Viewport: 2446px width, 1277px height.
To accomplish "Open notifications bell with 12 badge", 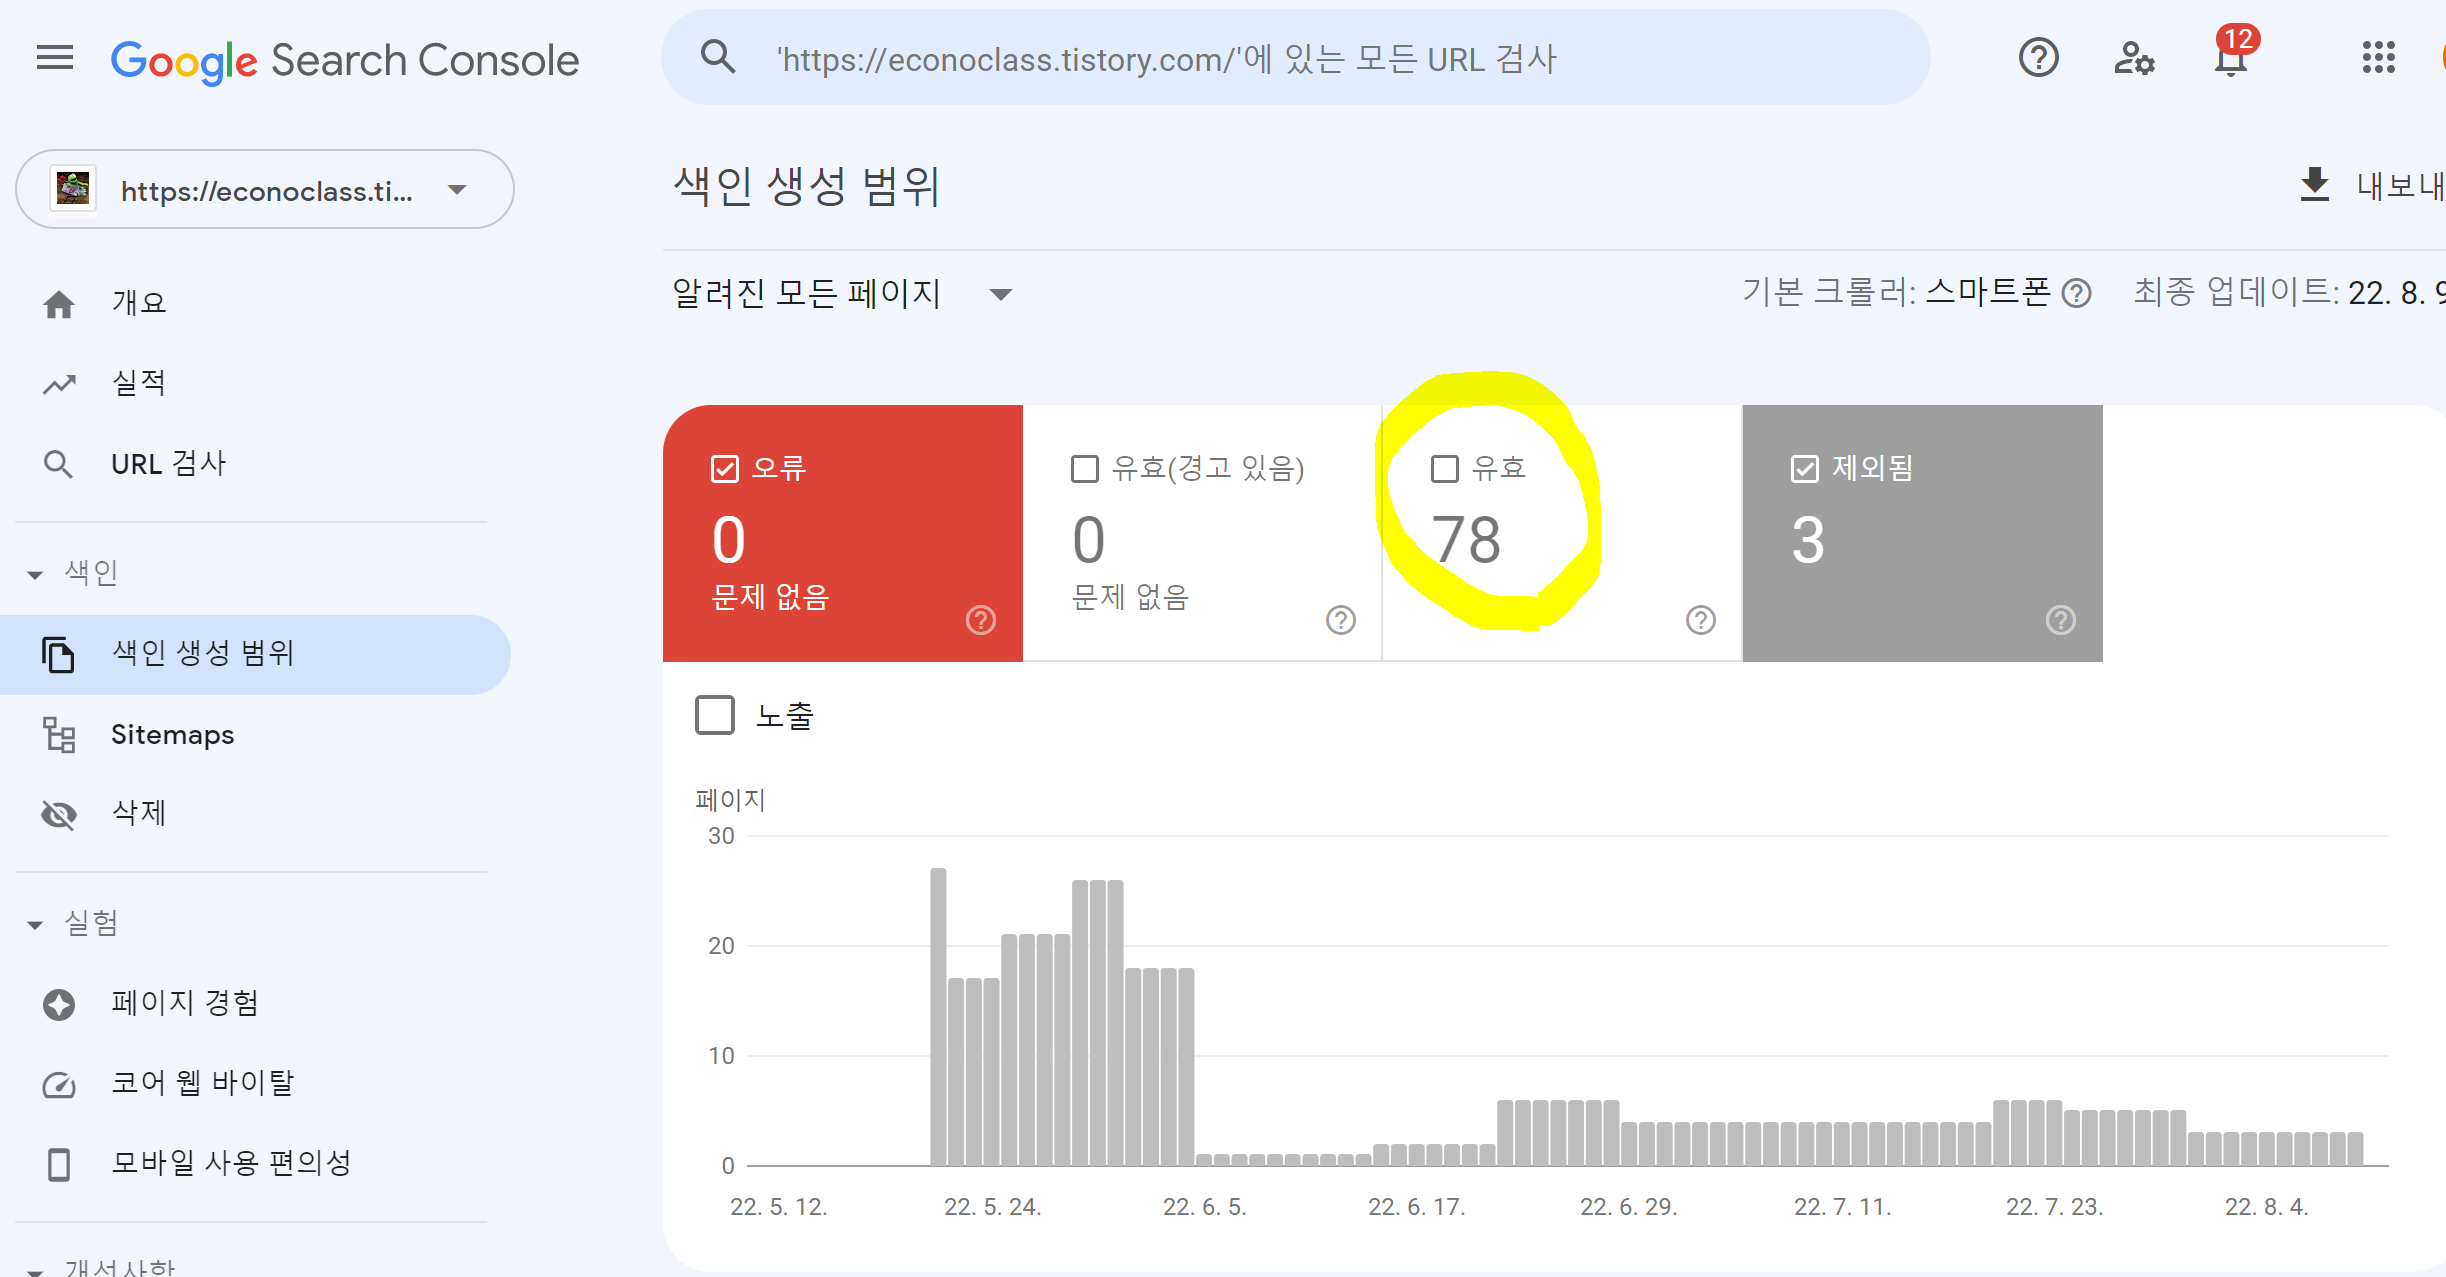I will click(2230, 60).
